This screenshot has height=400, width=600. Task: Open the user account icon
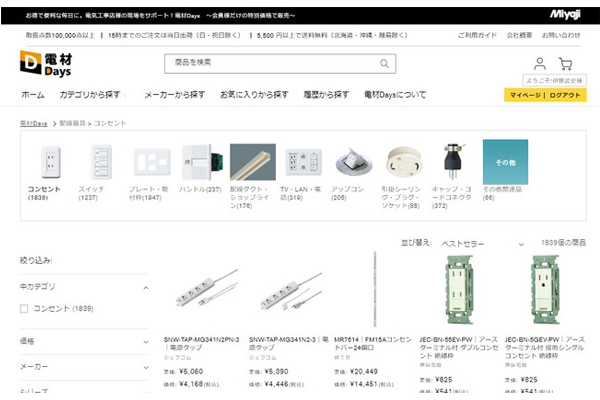point(540,63)
